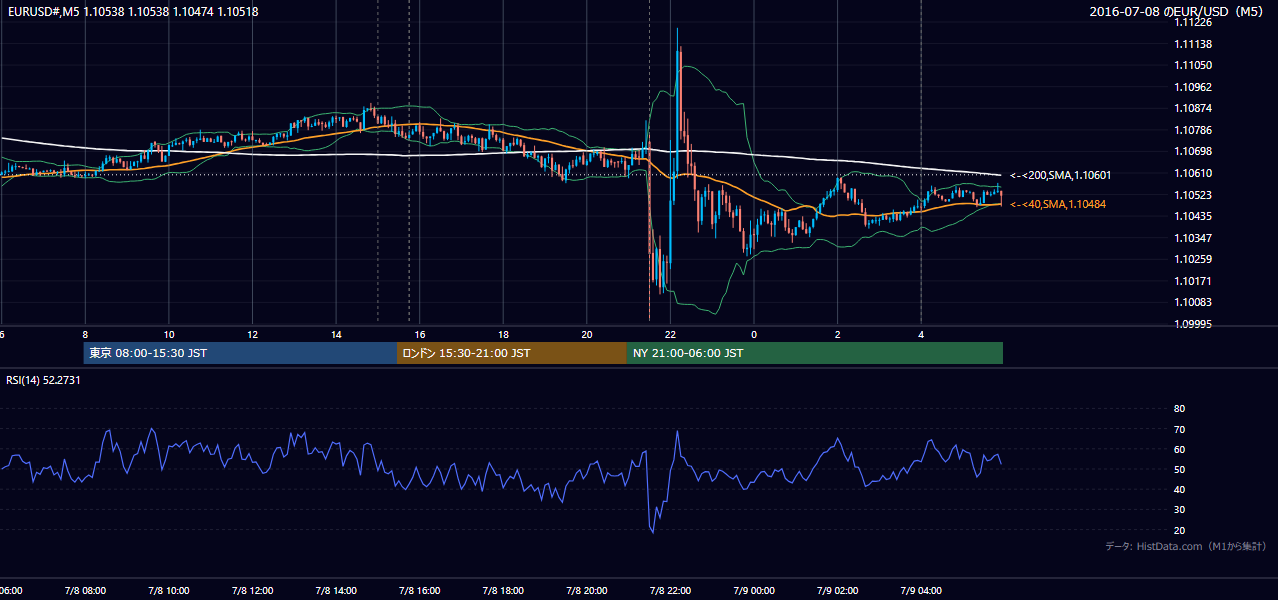Screen dimensions: 1278x600
Task: Click the 7/8 10:00 date axis label
Action: 168,591
